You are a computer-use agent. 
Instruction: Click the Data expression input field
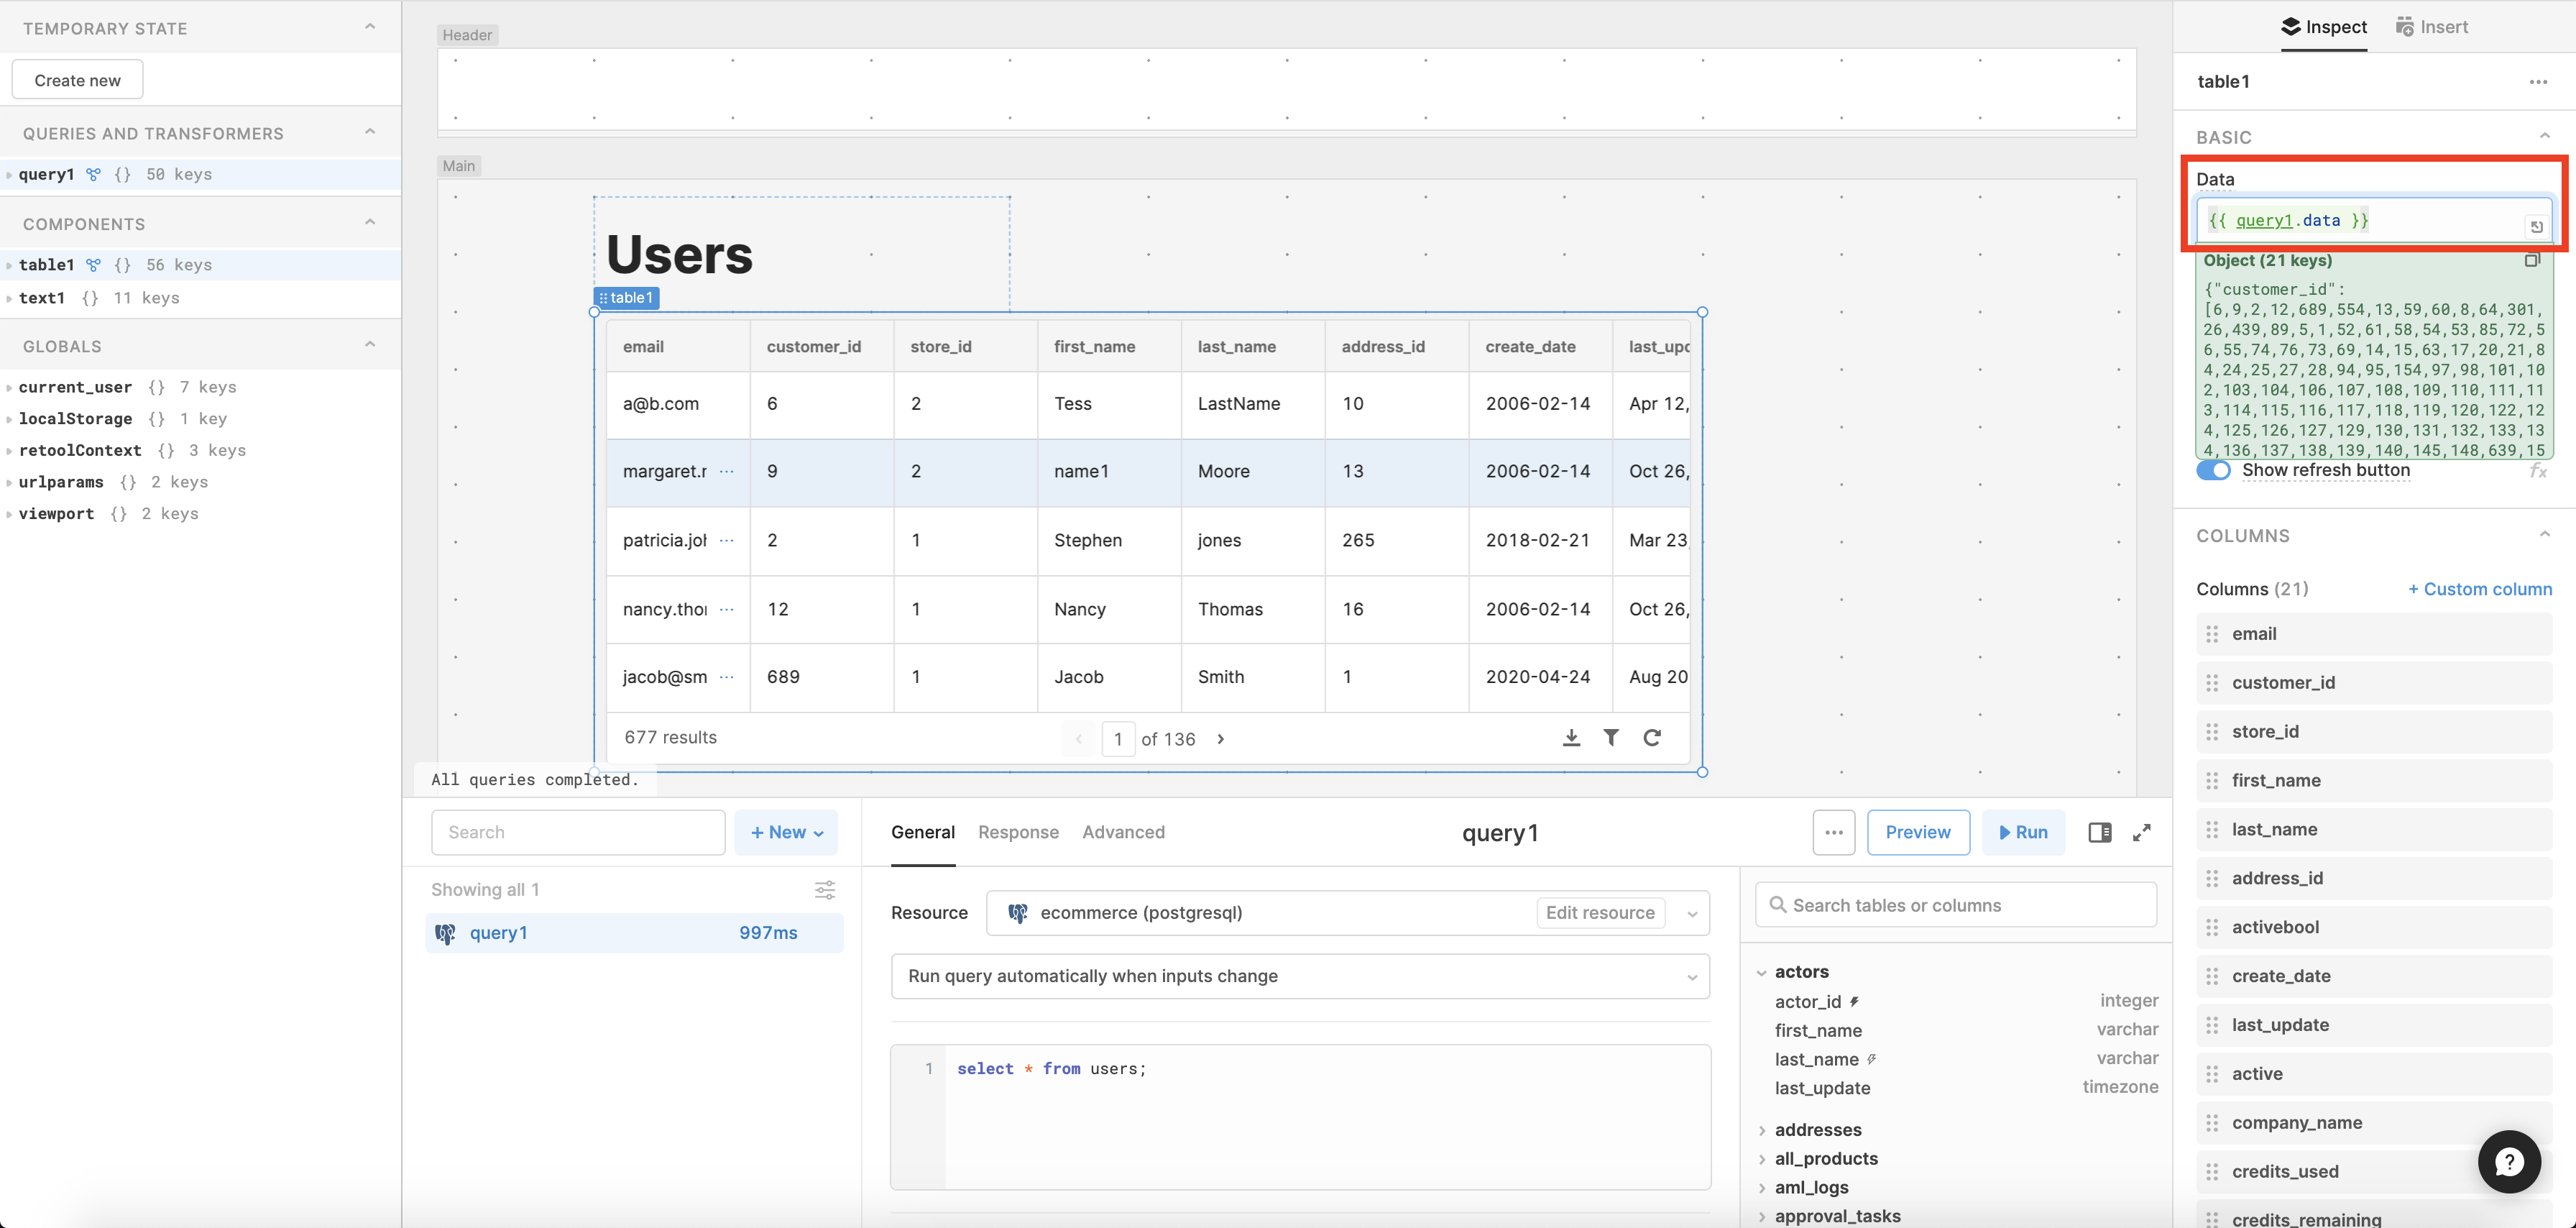[x=2373, y=221]
